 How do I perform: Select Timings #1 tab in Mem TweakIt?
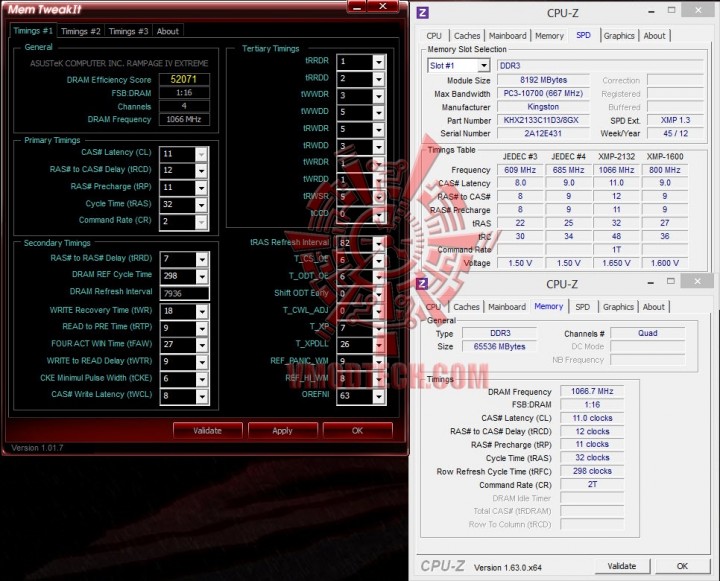[x=33, y=31]
